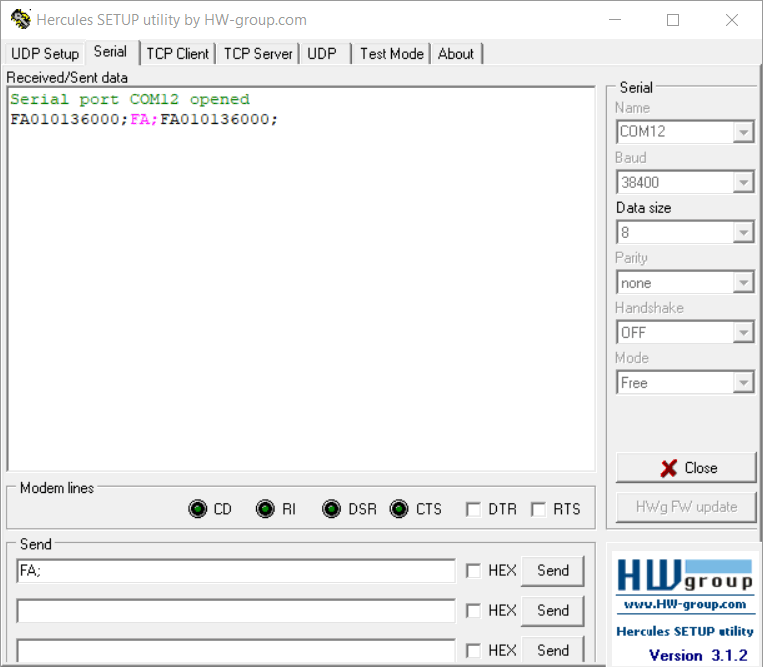The height and width of the screenshot is (667, 763).
Task: Expand the Baud rate dropdown
Action: click(x=743, y=183)
